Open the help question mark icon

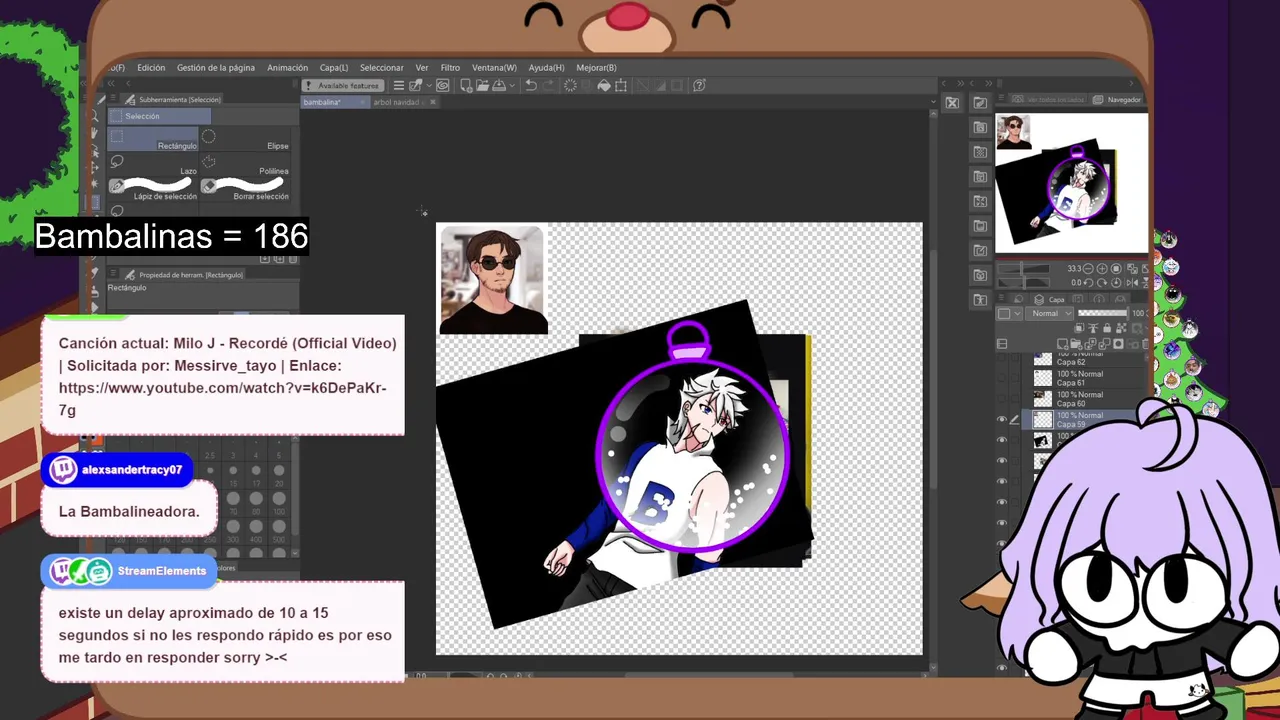[699, 85]
